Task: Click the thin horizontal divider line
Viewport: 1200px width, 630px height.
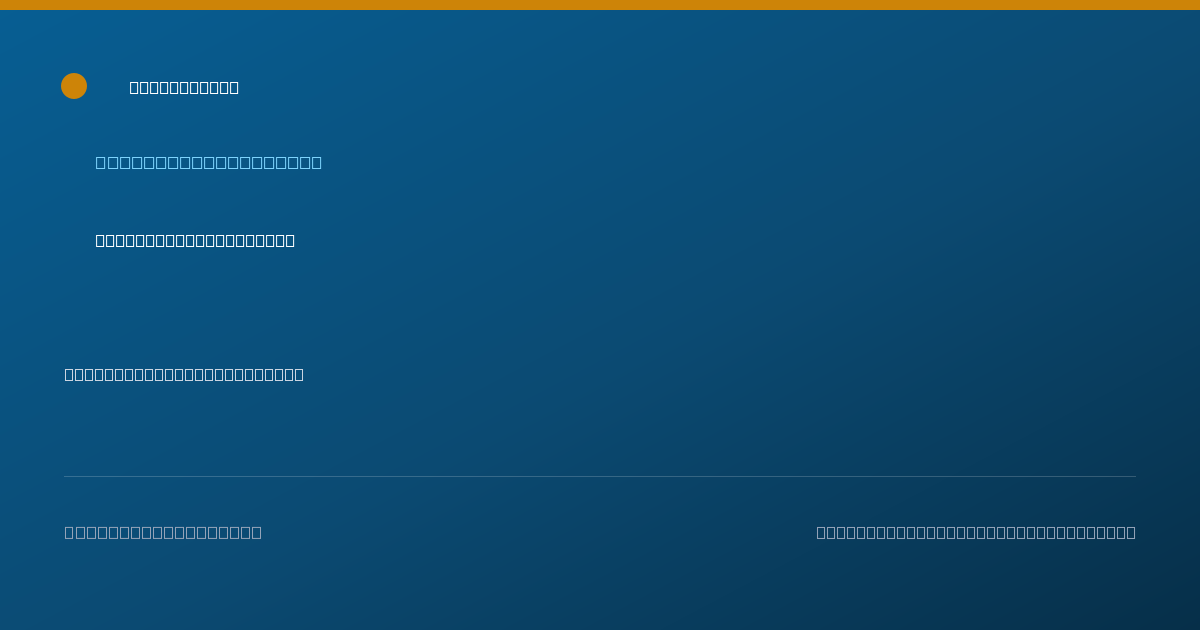Action: 600,476
